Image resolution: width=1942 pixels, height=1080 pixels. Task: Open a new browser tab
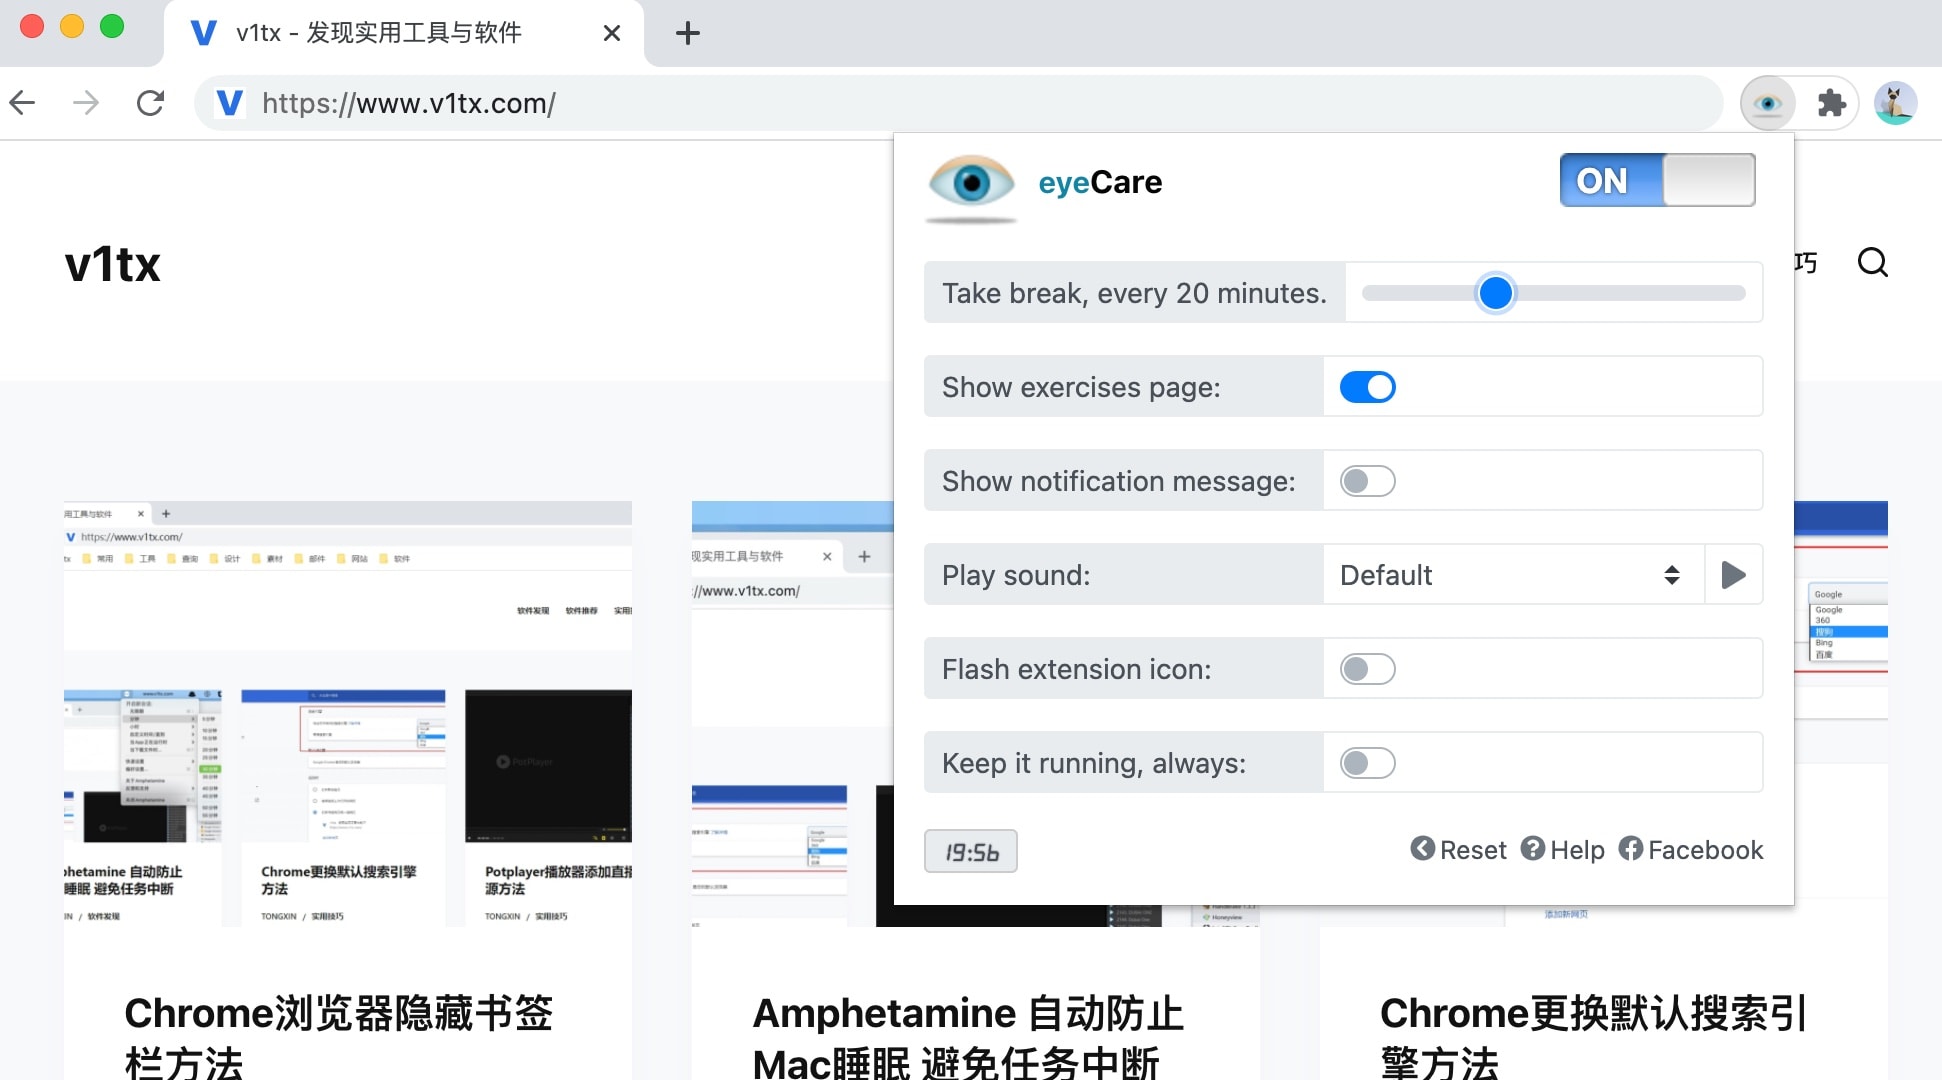687,33
